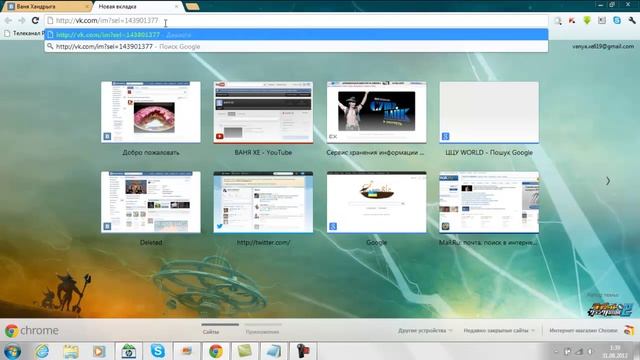This screenshot has height=360, width=640.
Task: Close the Новая вкладка tab
Action: (x=176, y=7)
